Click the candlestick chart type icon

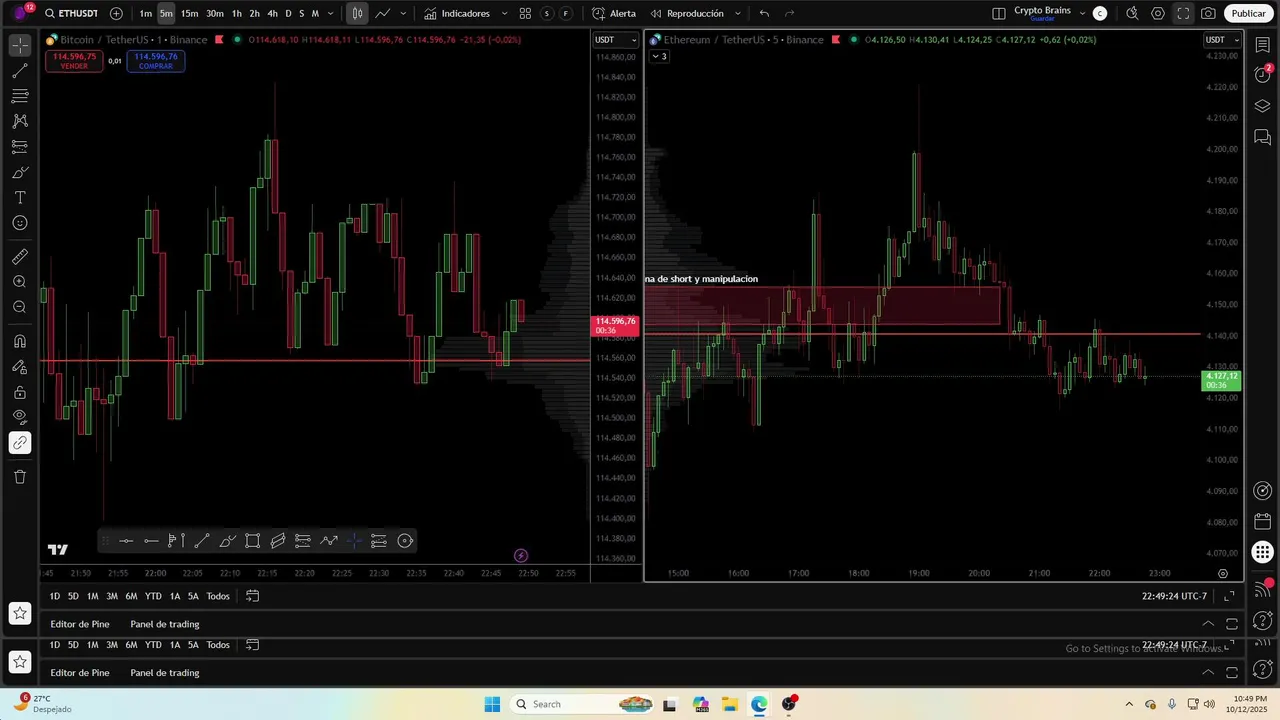(357, 13)
